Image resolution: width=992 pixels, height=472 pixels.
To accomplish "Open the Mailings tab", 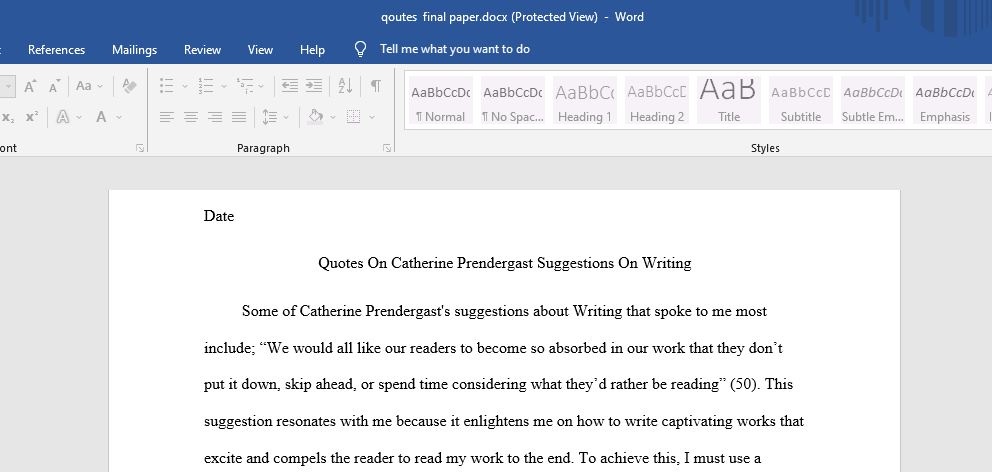I will pos(134,49).
